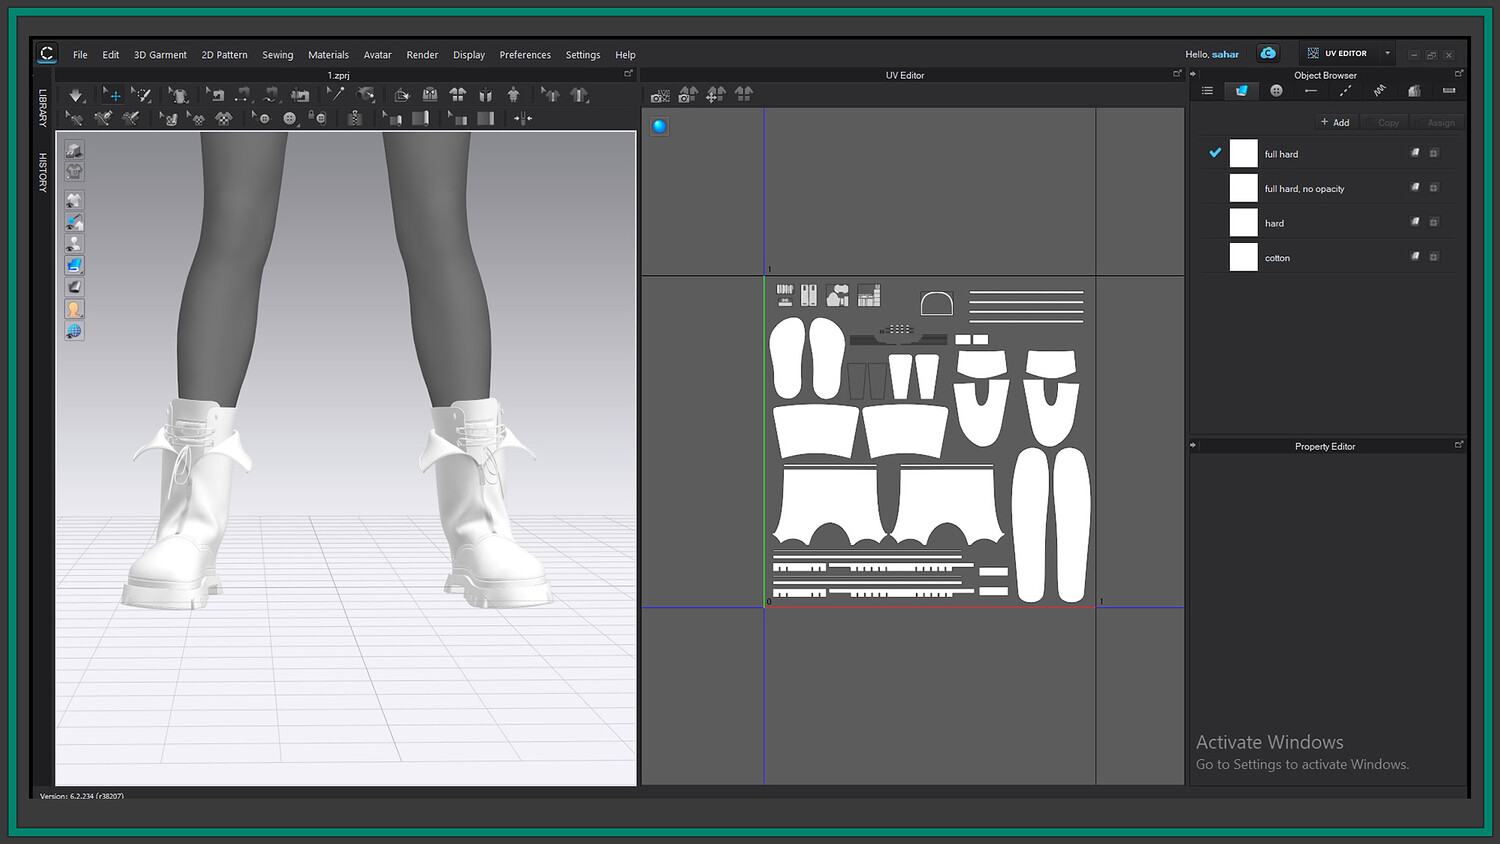Open the 3D Garment menu
This screenshot has height=844, width=1500.
pyautogui.click(x=160, y=55)
